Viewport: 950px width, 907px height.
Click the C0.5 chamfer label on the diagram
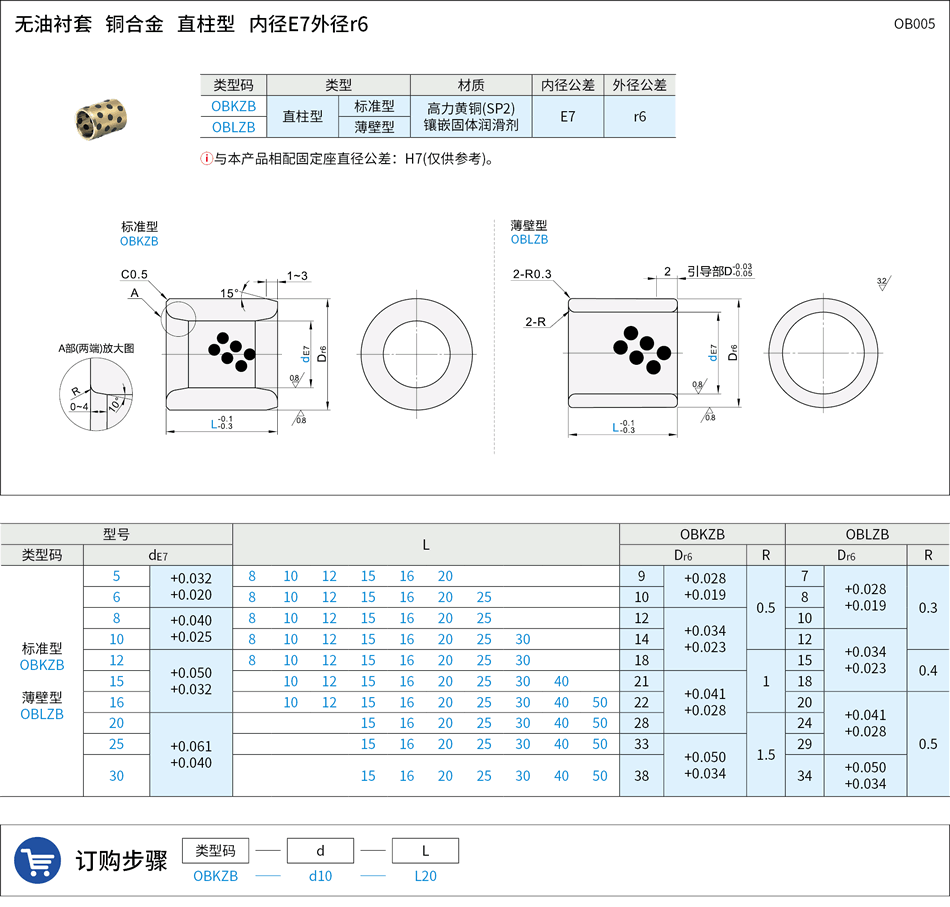[134, 274]
